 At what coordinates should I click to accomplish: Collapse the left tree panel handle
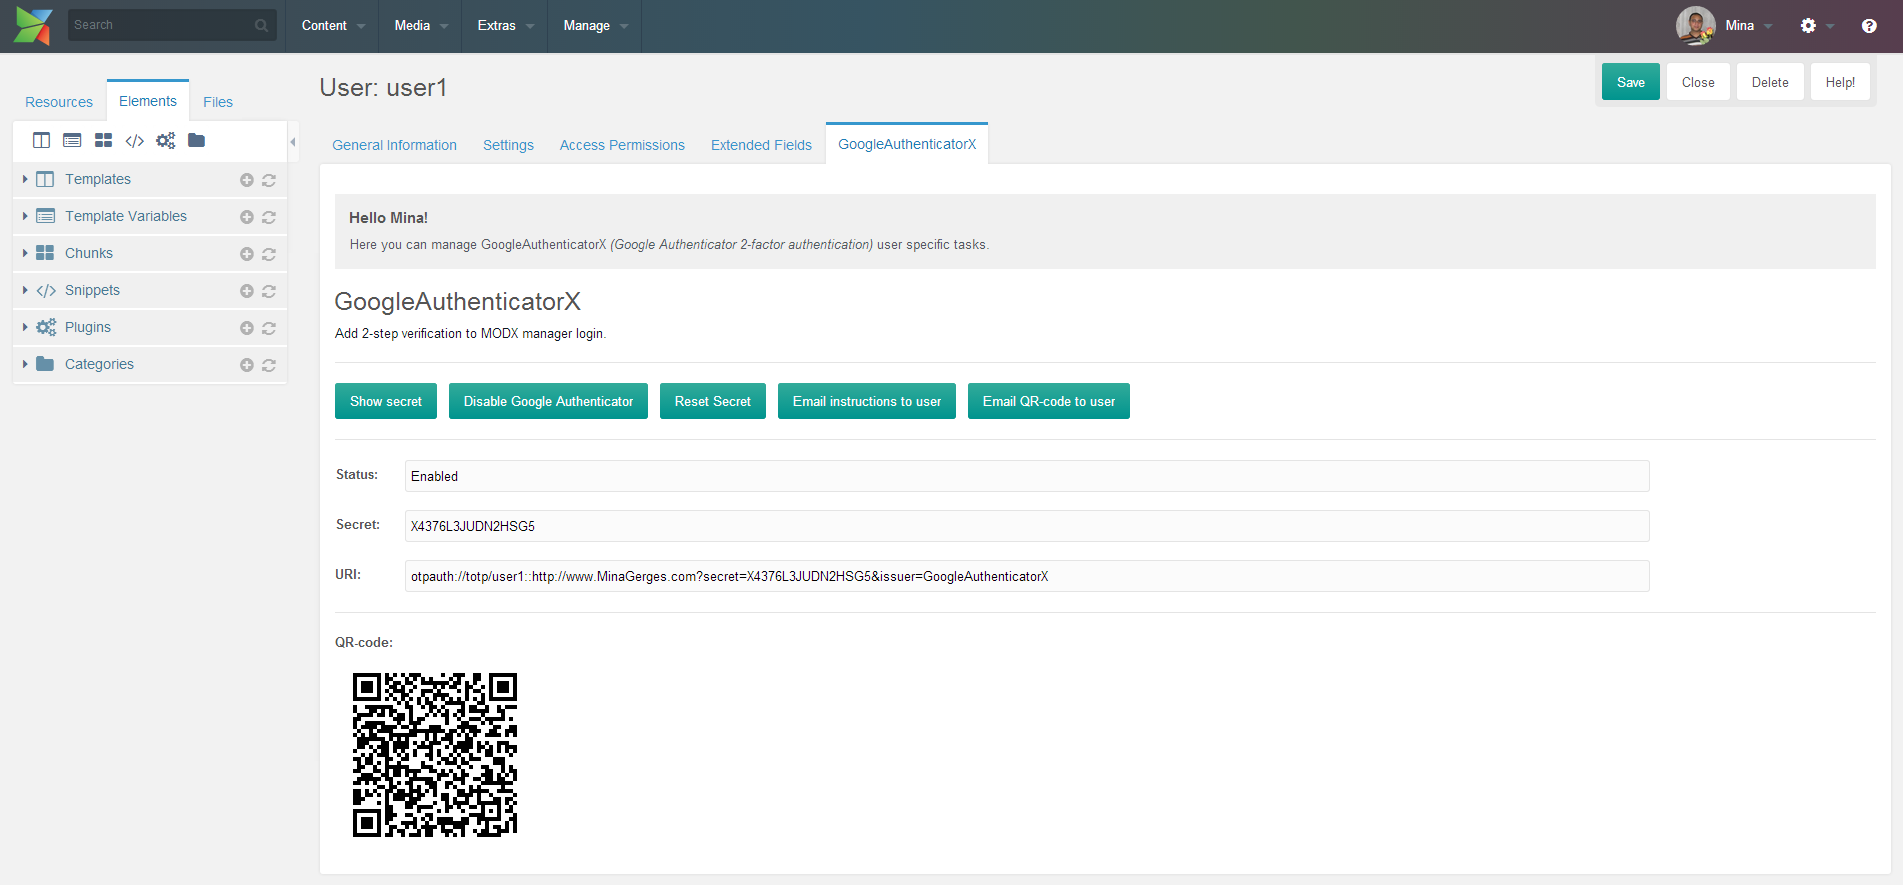coord(293,142)
